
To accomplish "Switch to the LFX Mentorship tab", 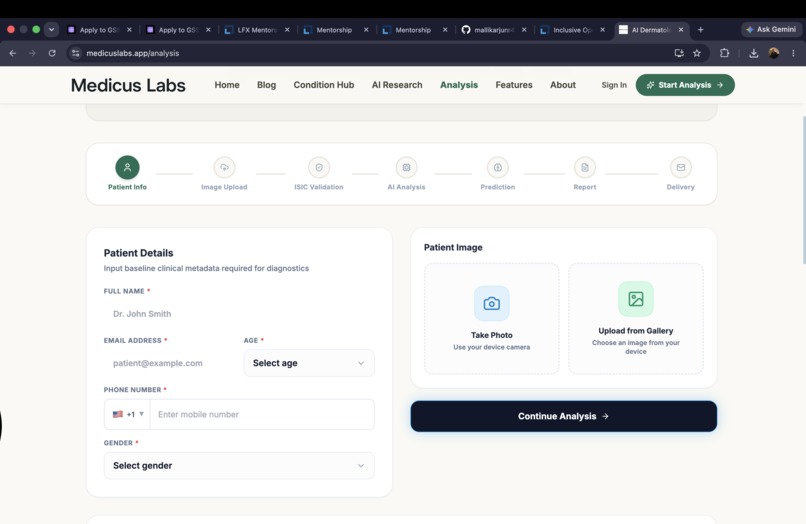I will tap(257, 30).
